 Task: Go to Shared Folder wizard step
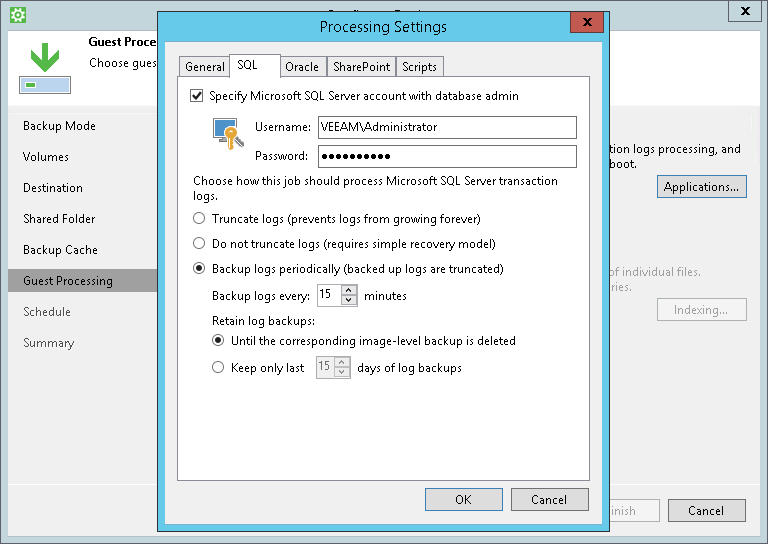[59, 218]
